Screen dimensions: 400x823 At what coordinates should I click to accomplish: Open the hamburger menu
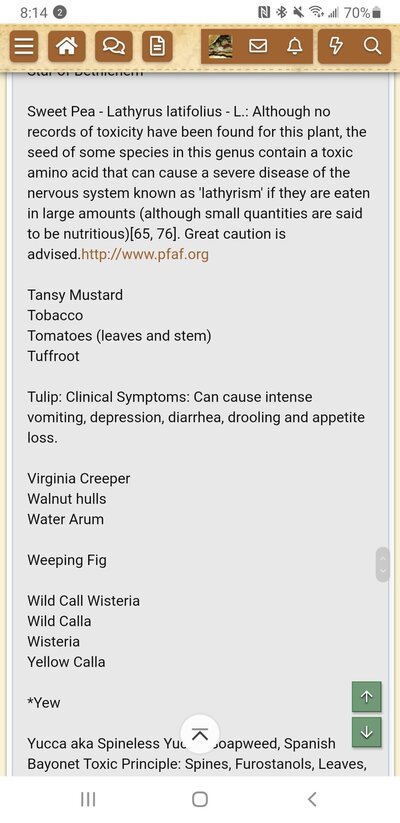(24, 46)
